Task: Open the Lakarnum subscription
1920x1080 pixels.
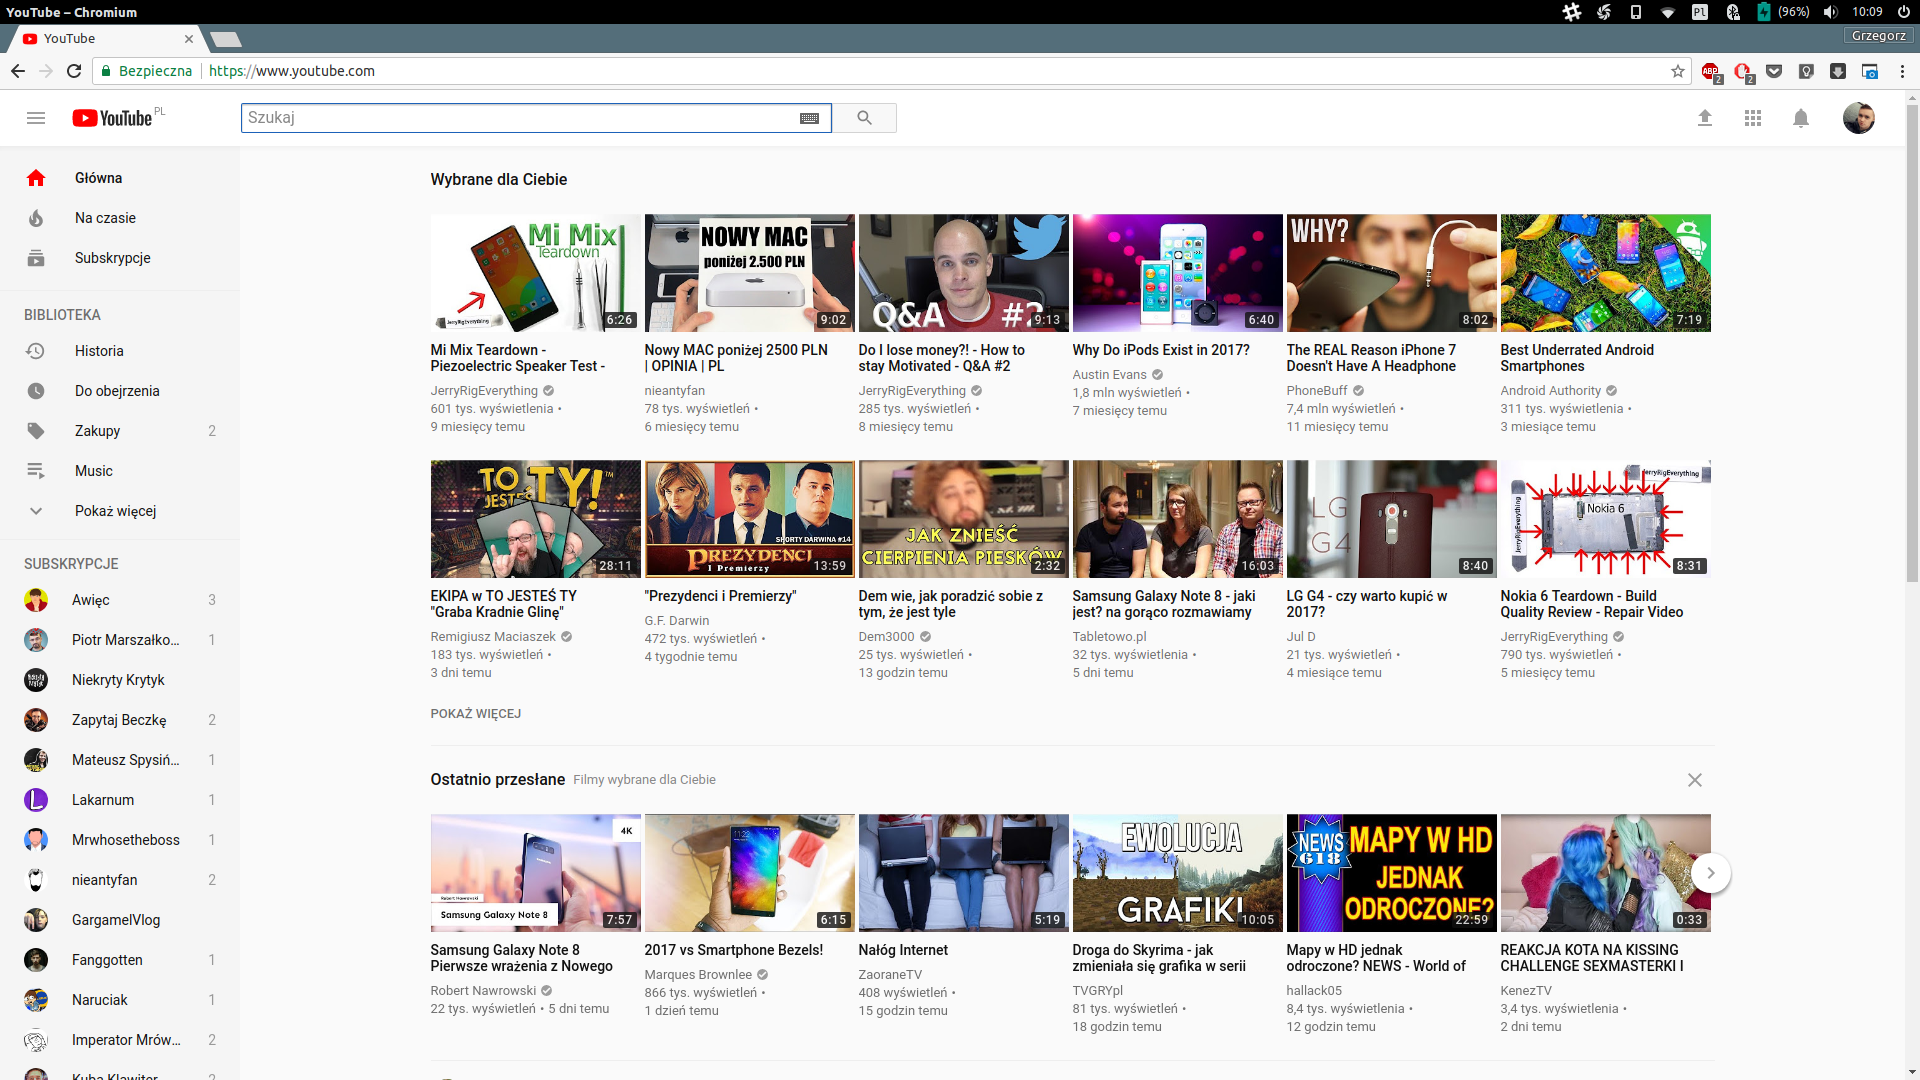Action: [x=120, y=800]
